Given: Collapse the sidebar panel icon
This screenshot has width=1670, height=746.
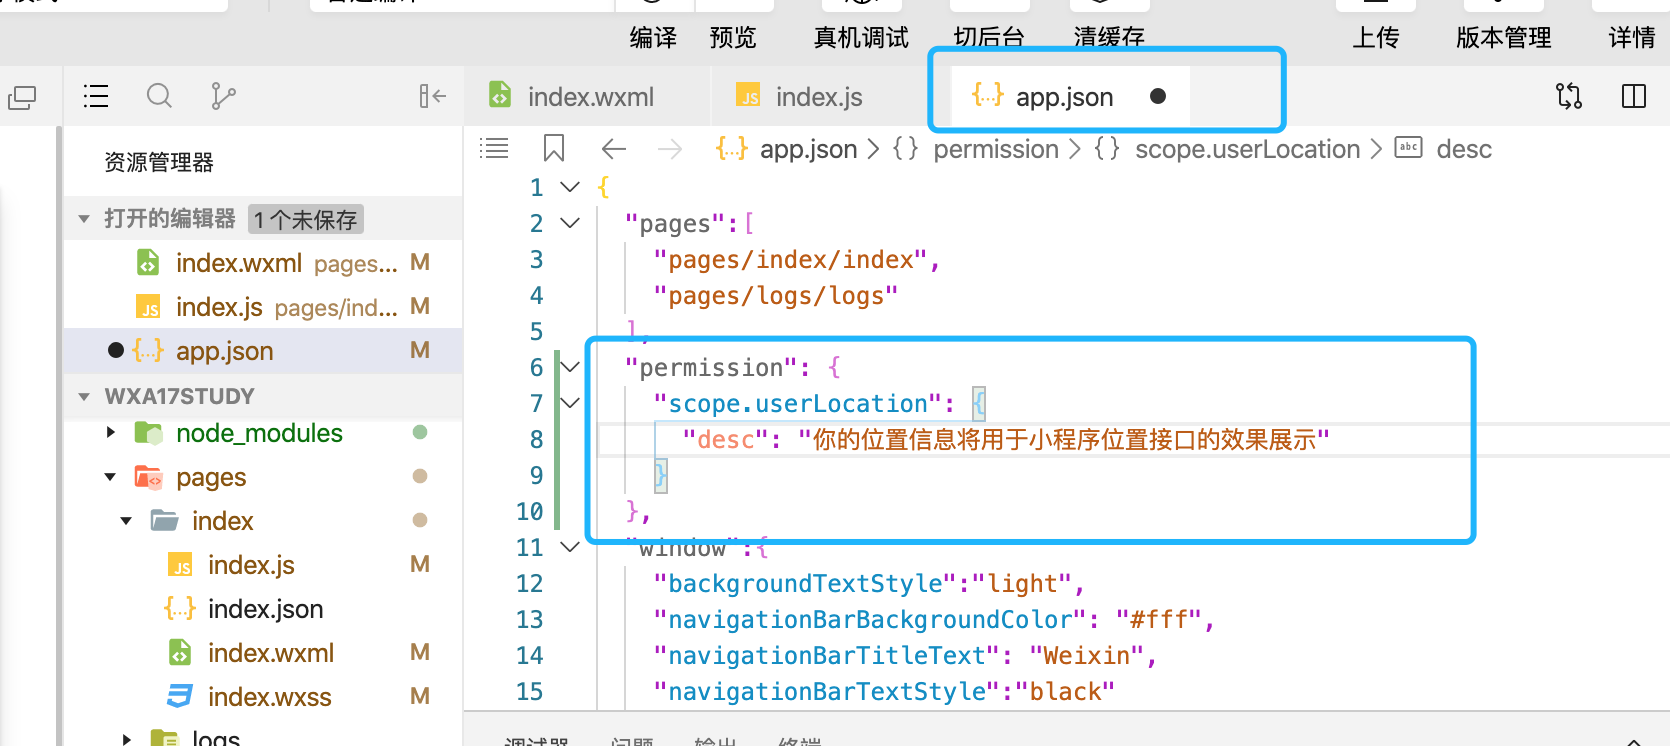Looking at the screenshot, I should 432,96.
